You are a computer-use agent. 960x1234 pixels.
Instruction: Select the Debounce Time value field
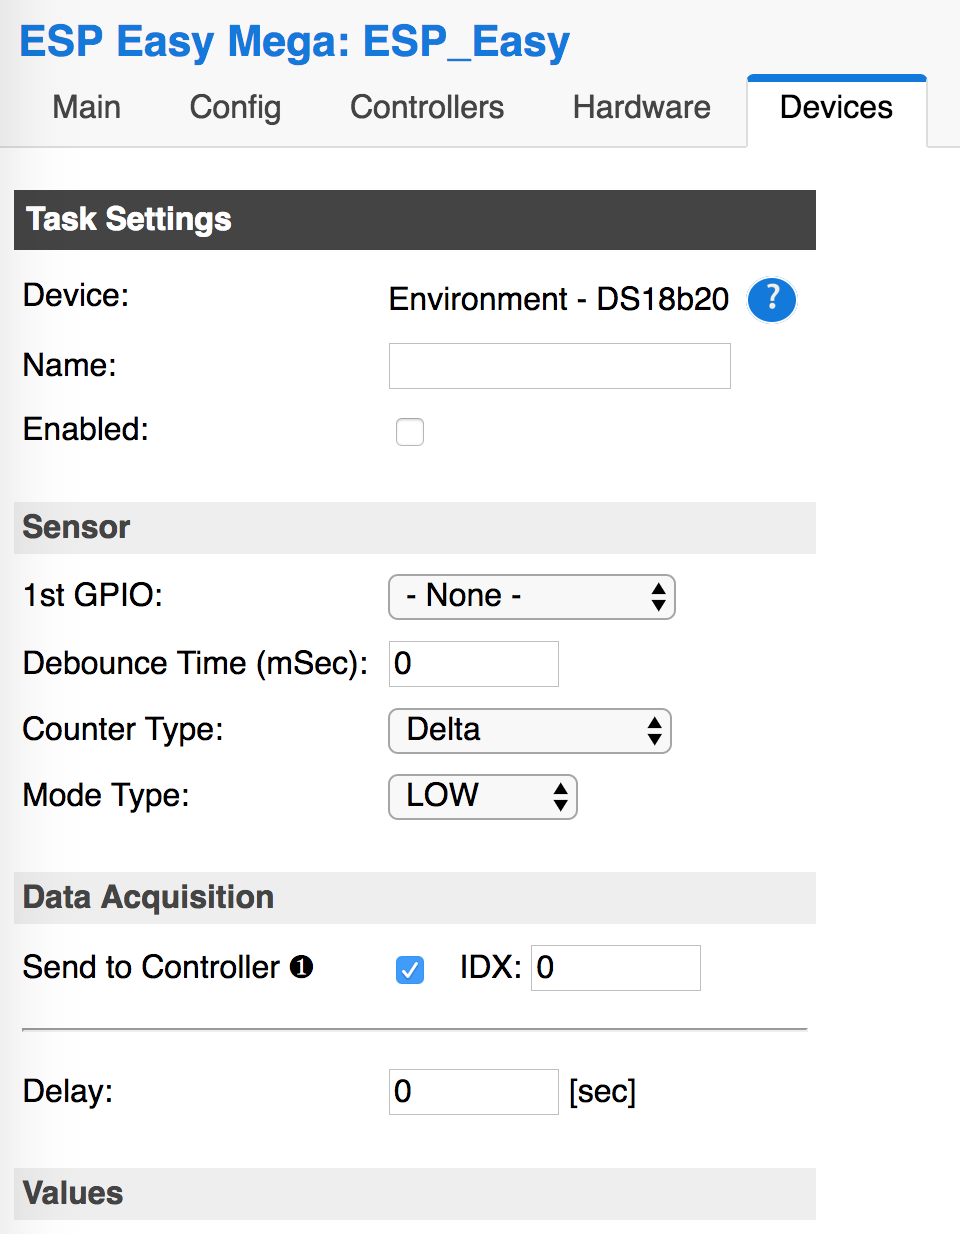pyautogui.click(x=473, y=663)
